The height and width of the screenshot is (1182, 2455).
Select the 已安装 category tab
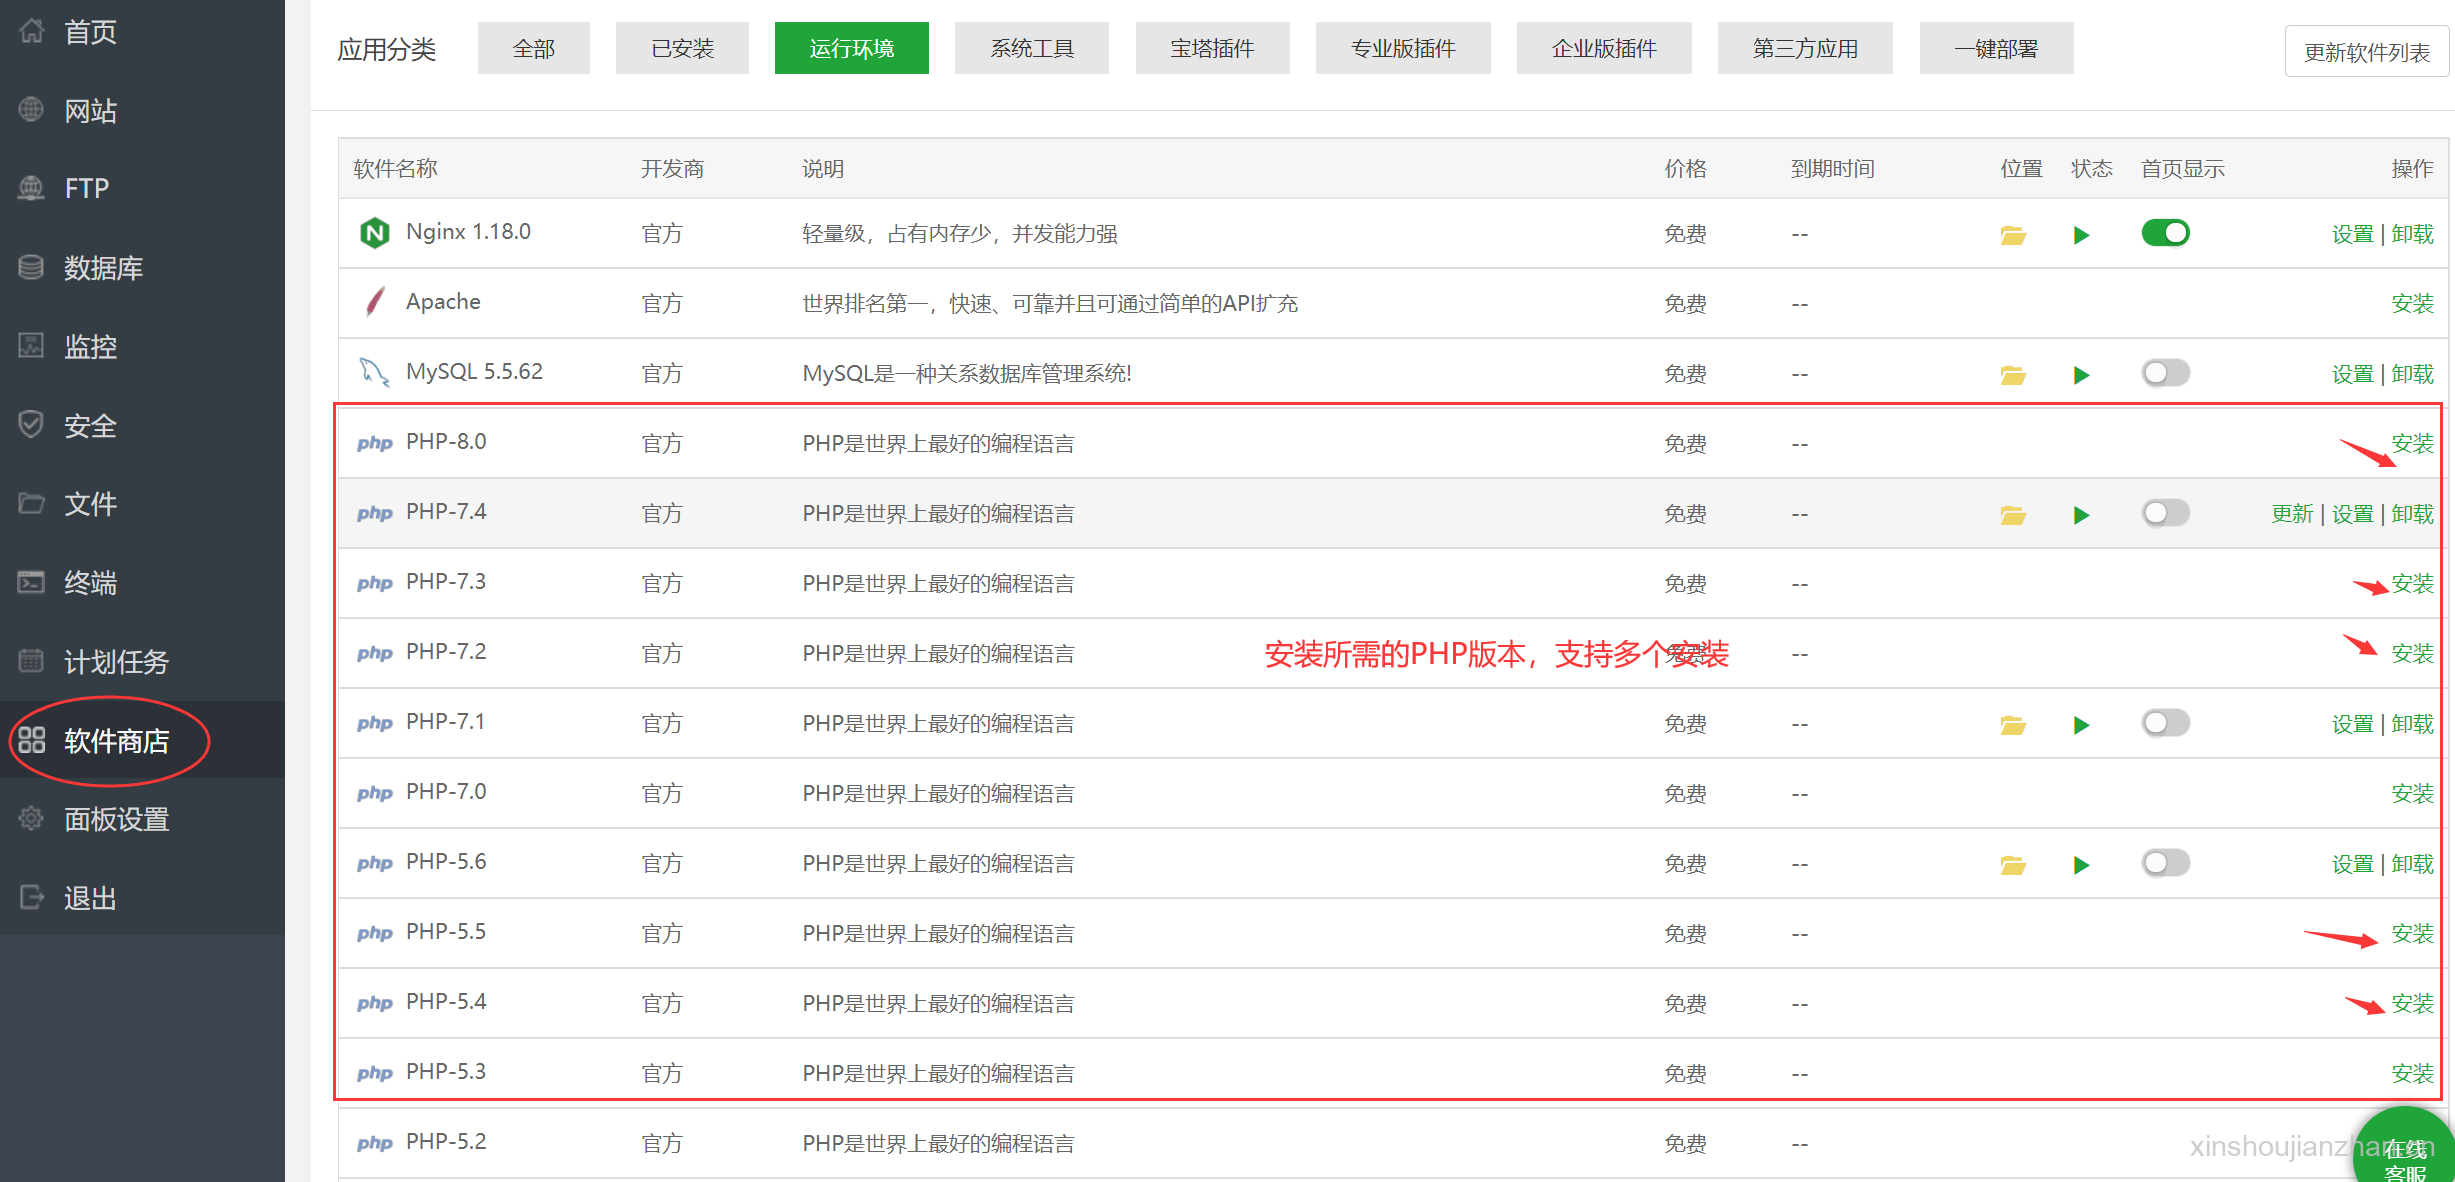682,48
